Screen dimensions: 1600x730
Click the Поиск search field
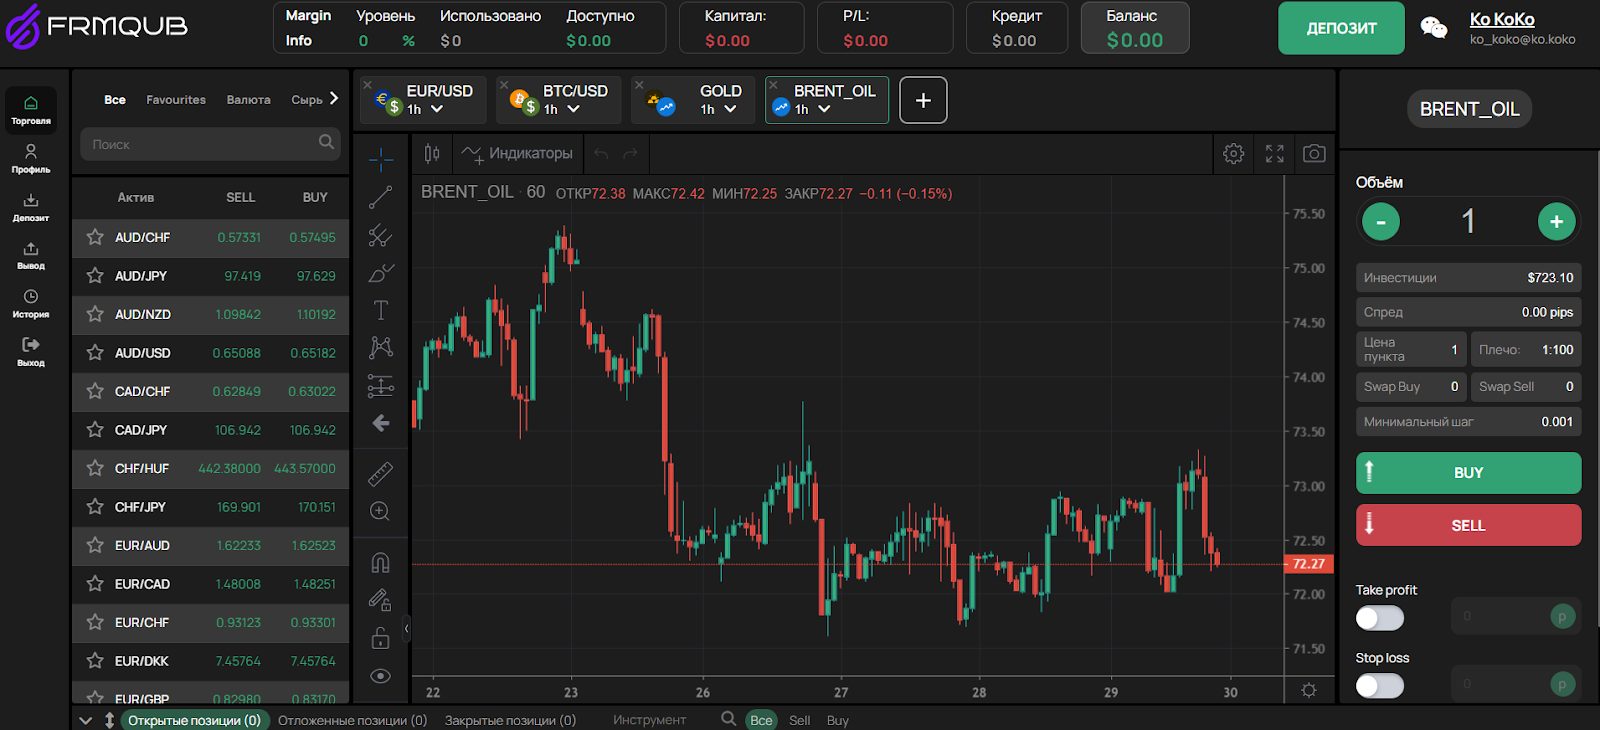(x=210, y=144)
